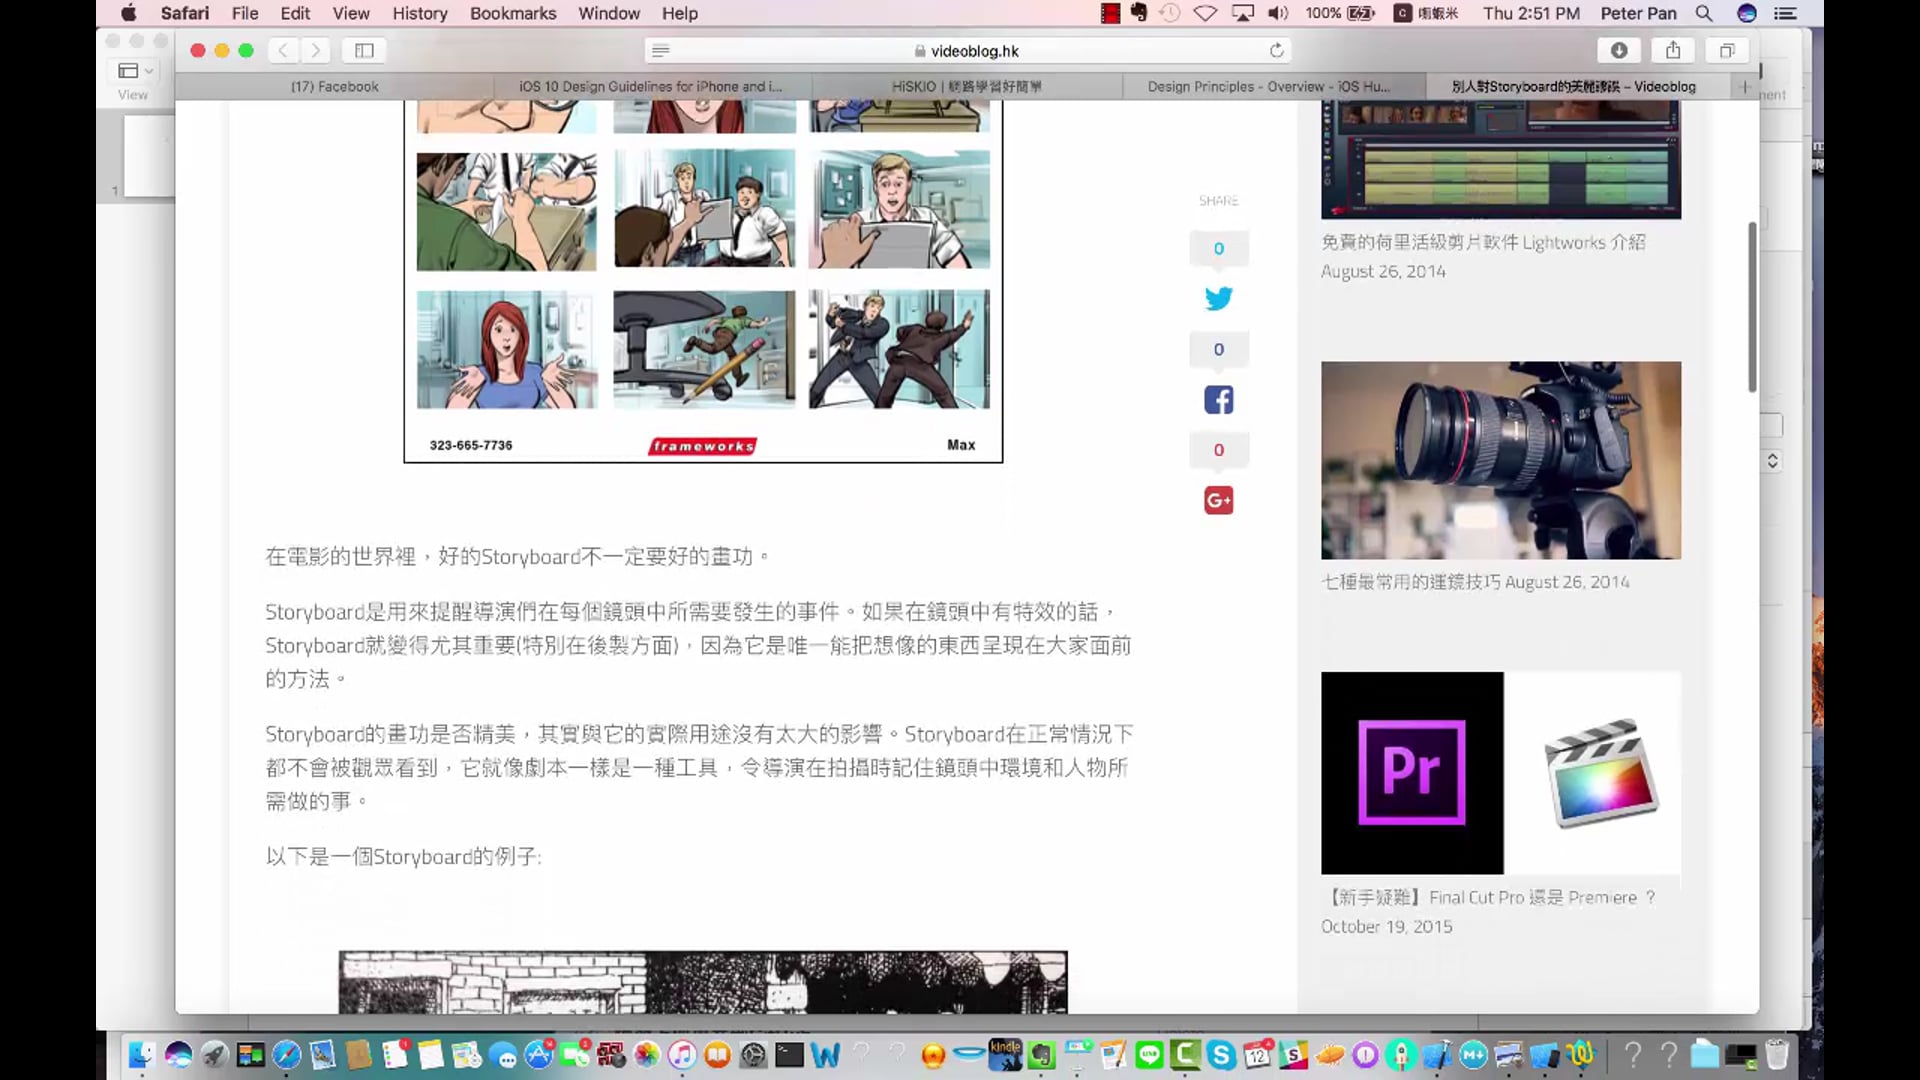Open Safari's downloads popover
Viewport: 1920px width, 1080px height.
click(1619, 50)
